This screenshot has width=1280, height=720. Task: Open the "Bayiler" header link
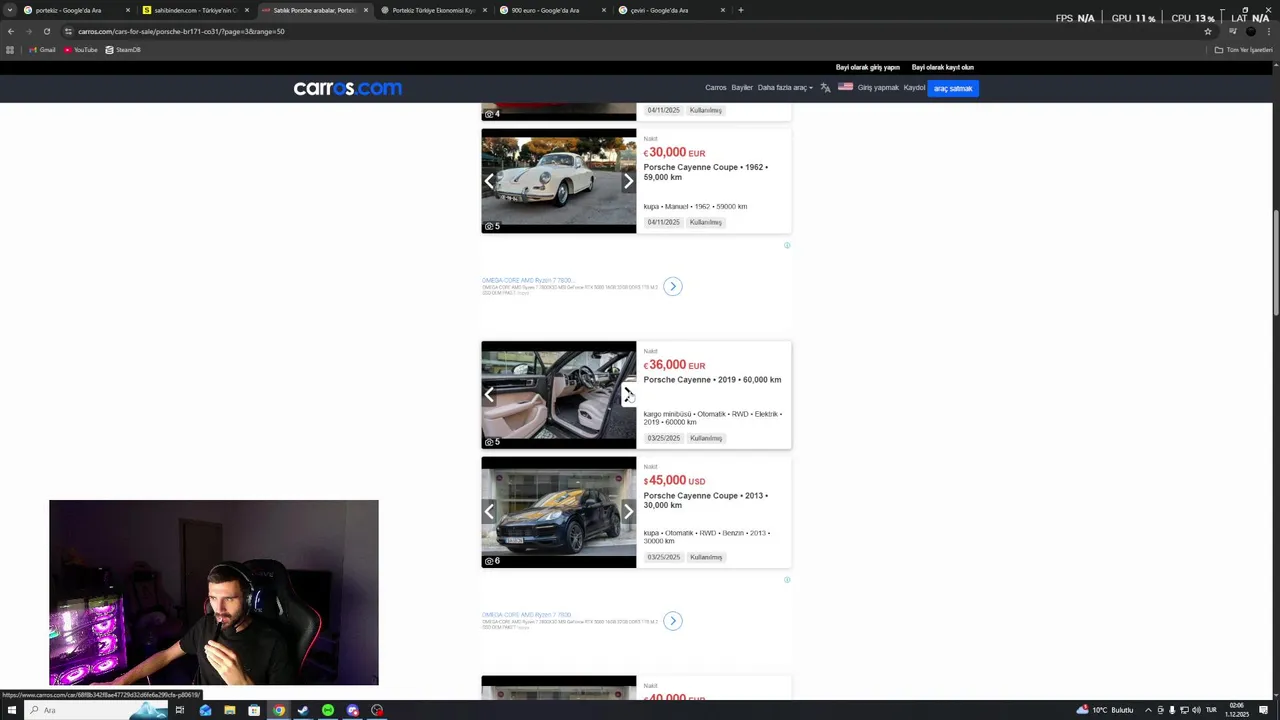(742, 88)
